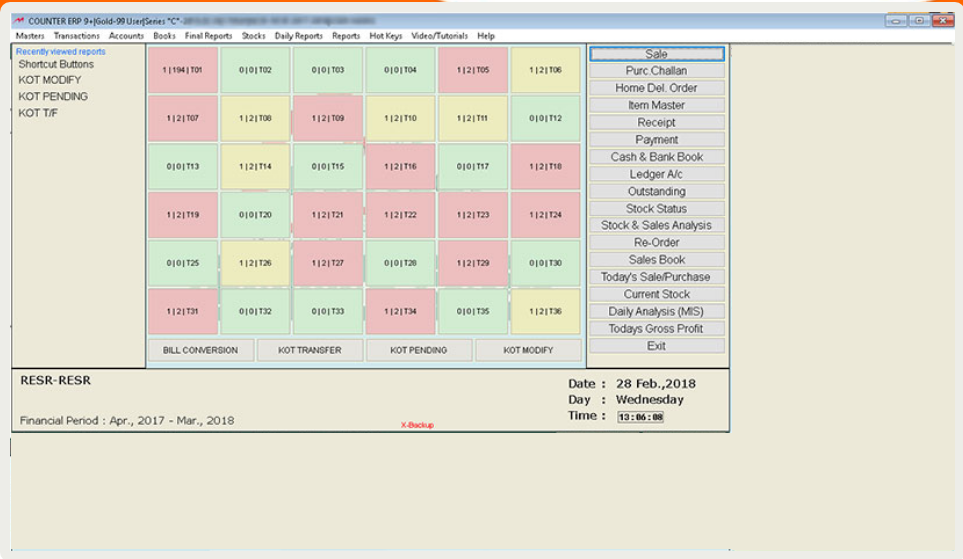Viewport: 963px width, 559px height.
Task: Open Ledger A/c
Action: (x=657, y=174)
